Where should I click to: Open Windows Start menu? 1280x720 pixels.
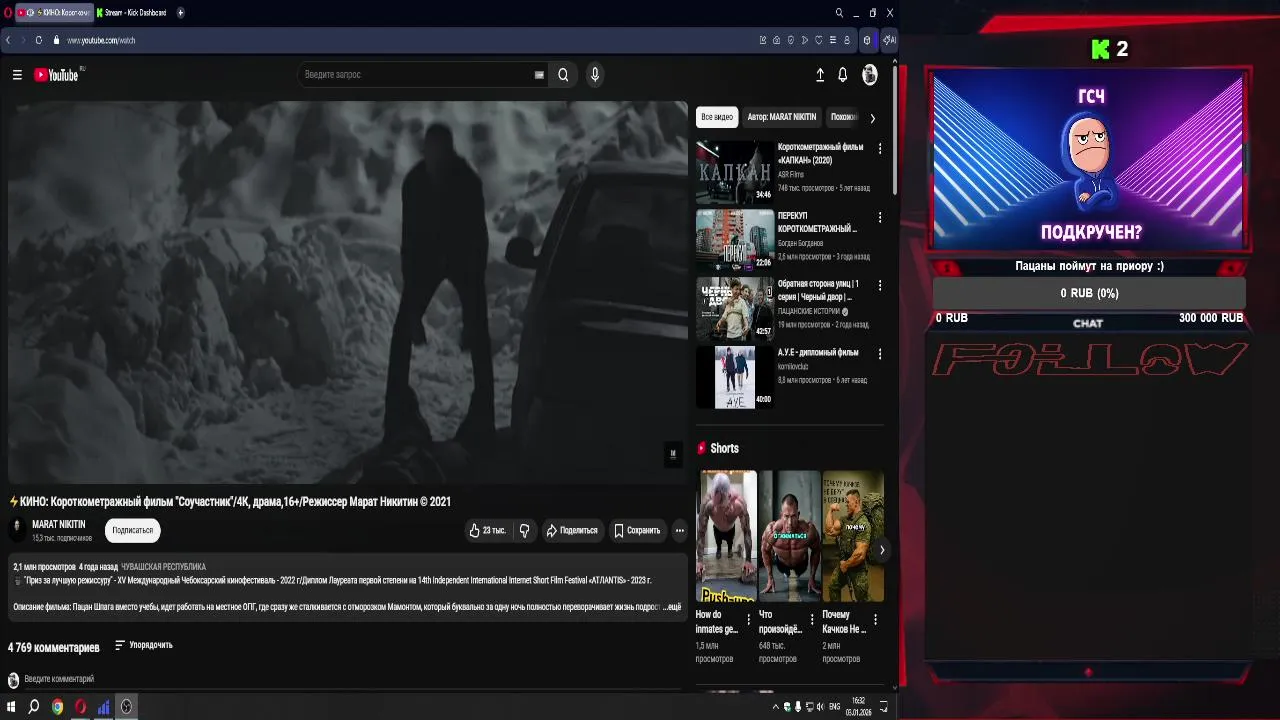[11, 707]
